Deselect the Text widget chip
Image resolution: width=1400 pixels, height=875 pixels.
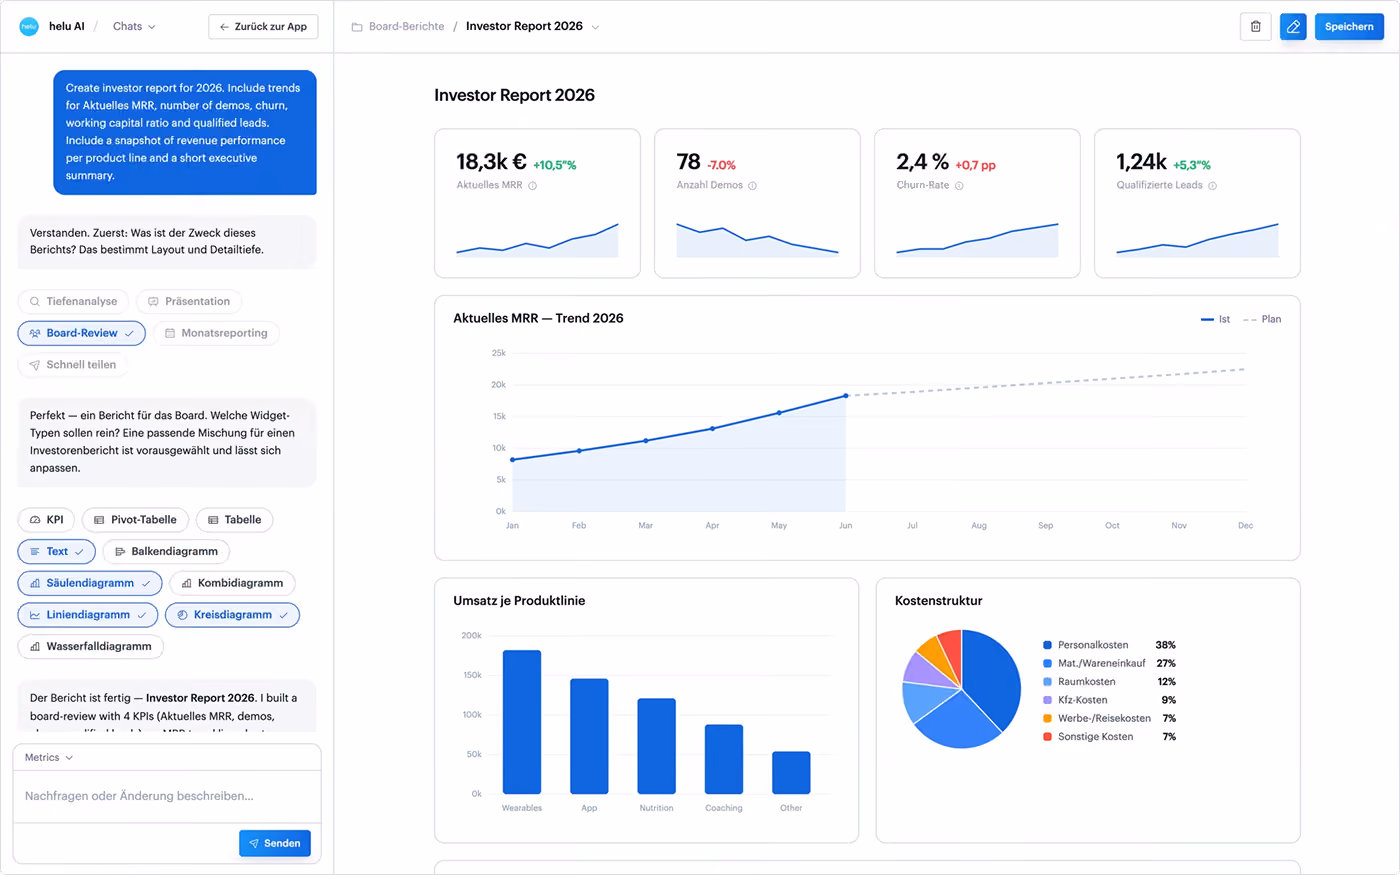click(57, 552)
